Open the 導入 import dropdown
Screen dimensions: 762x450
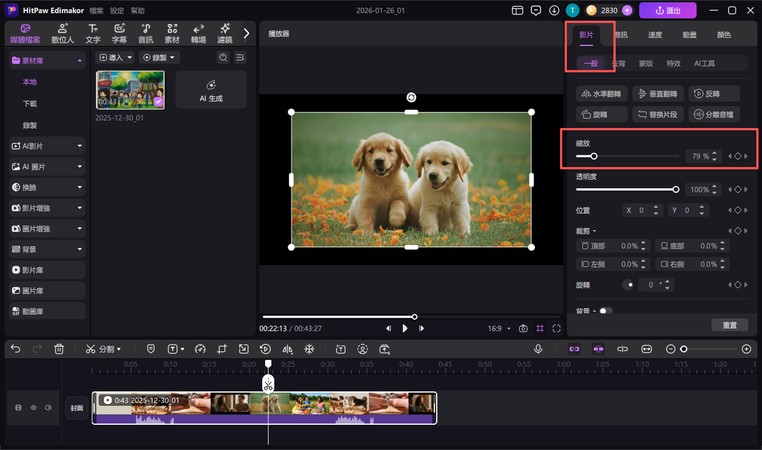coord(116,58)
